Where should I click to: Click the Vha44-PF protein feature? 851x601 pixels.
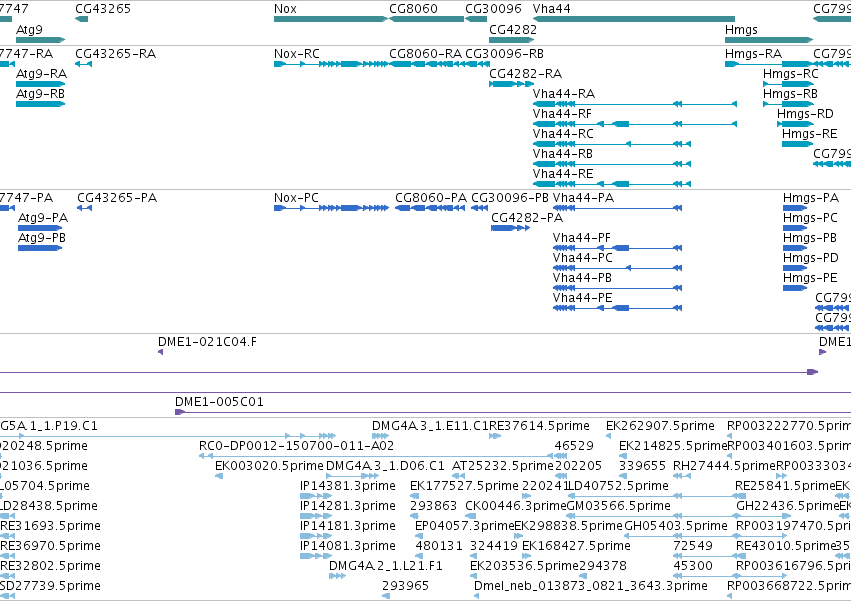(617, 248)
